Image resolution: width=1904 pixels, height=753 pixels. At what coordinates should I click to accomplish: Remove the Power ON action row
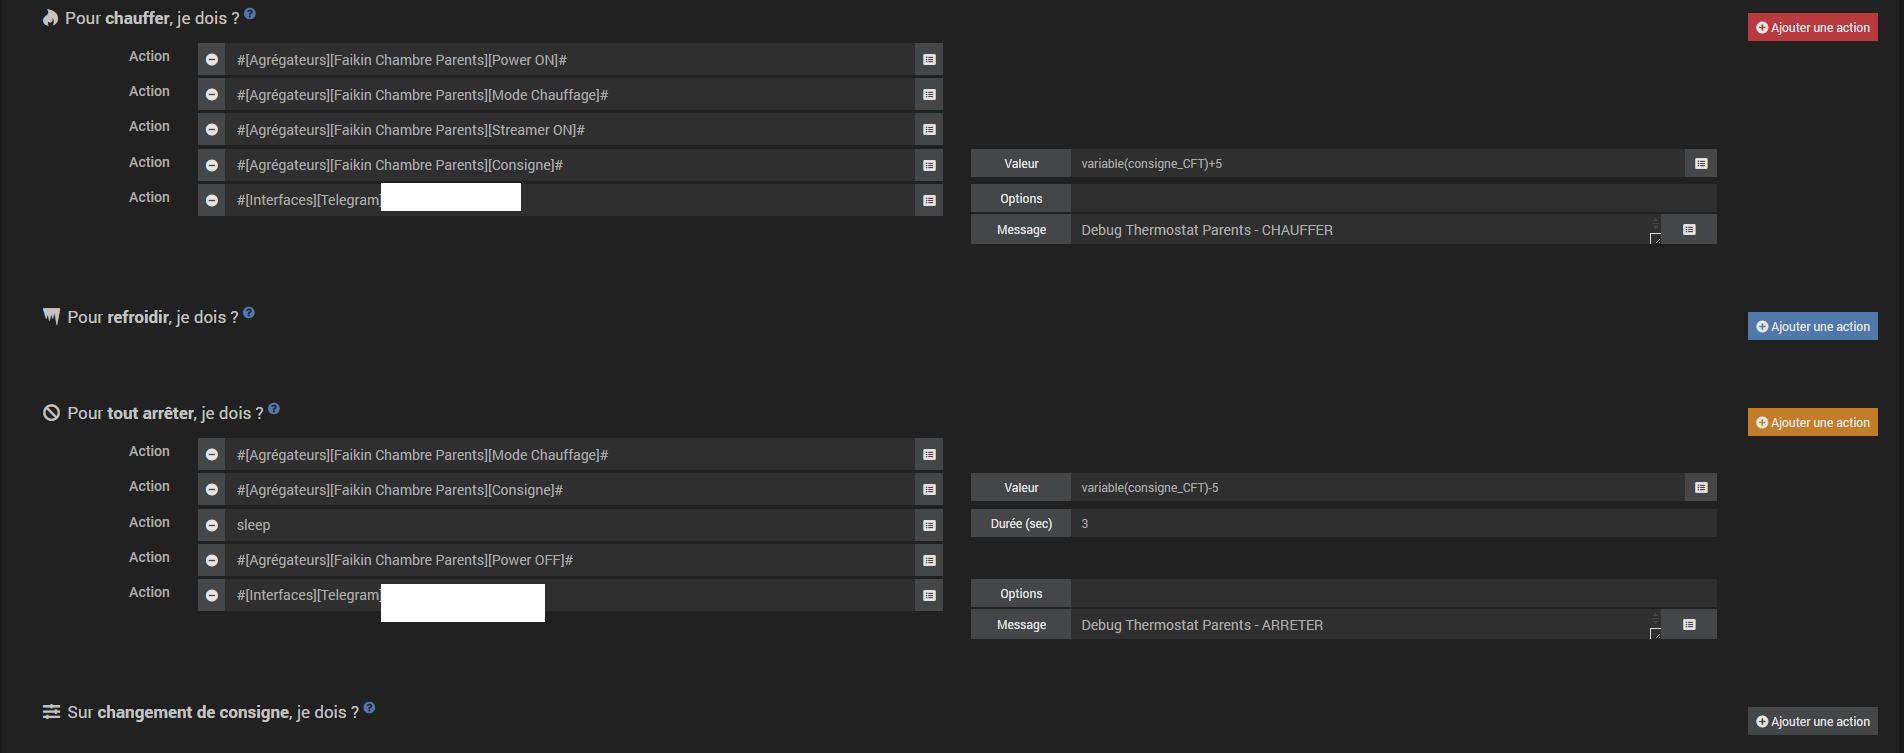[x=212, y=60]
